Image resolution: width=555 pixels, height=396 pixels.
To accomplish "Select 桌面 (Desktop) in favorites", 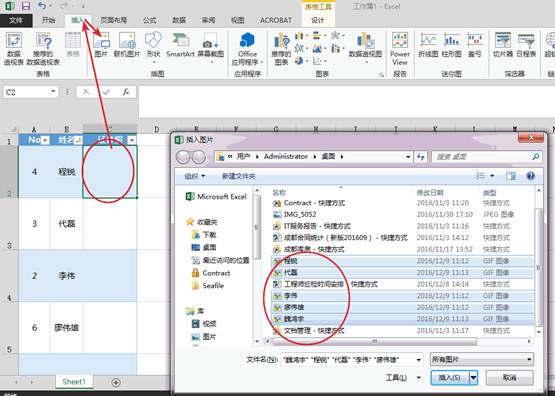I will pos(204,247).
